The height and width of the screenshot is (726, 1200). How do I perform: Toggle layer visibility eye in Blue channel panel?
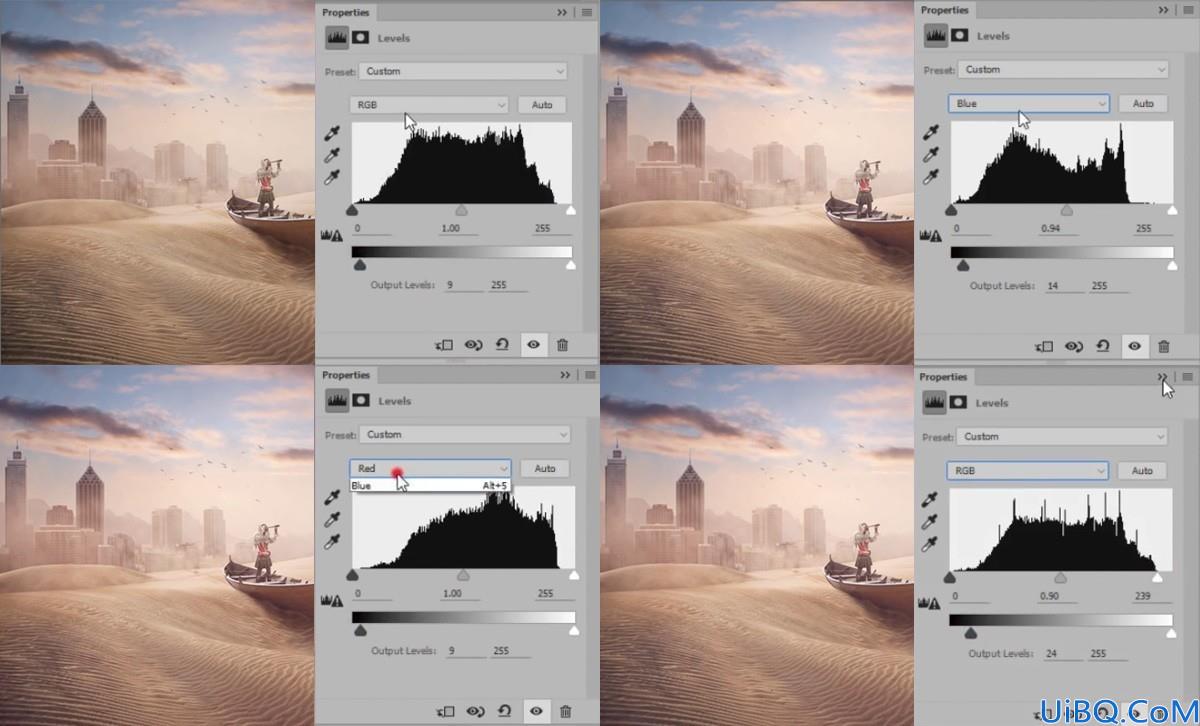1135,346
